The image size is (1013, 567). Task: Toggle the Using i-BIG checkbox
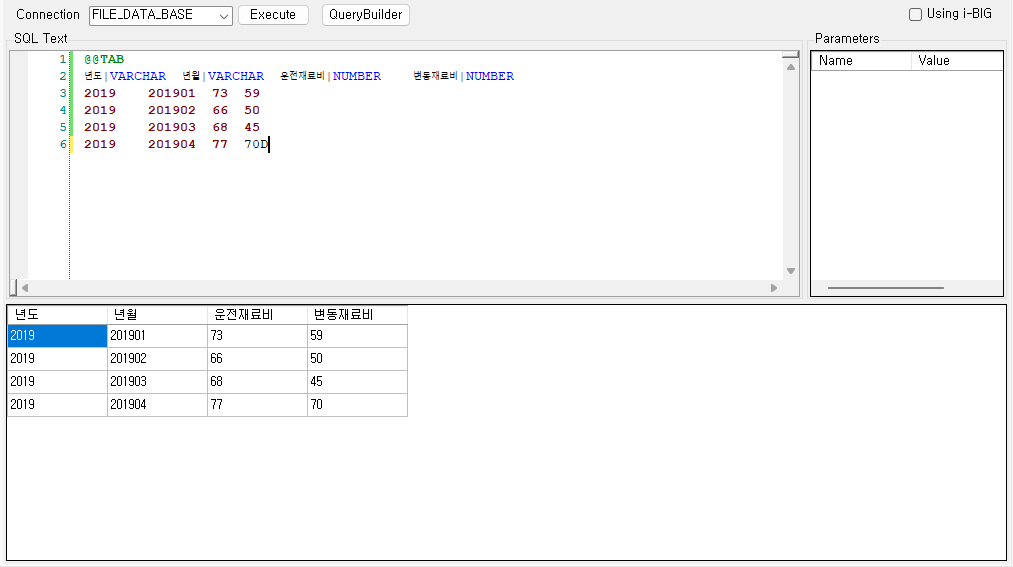915,15
